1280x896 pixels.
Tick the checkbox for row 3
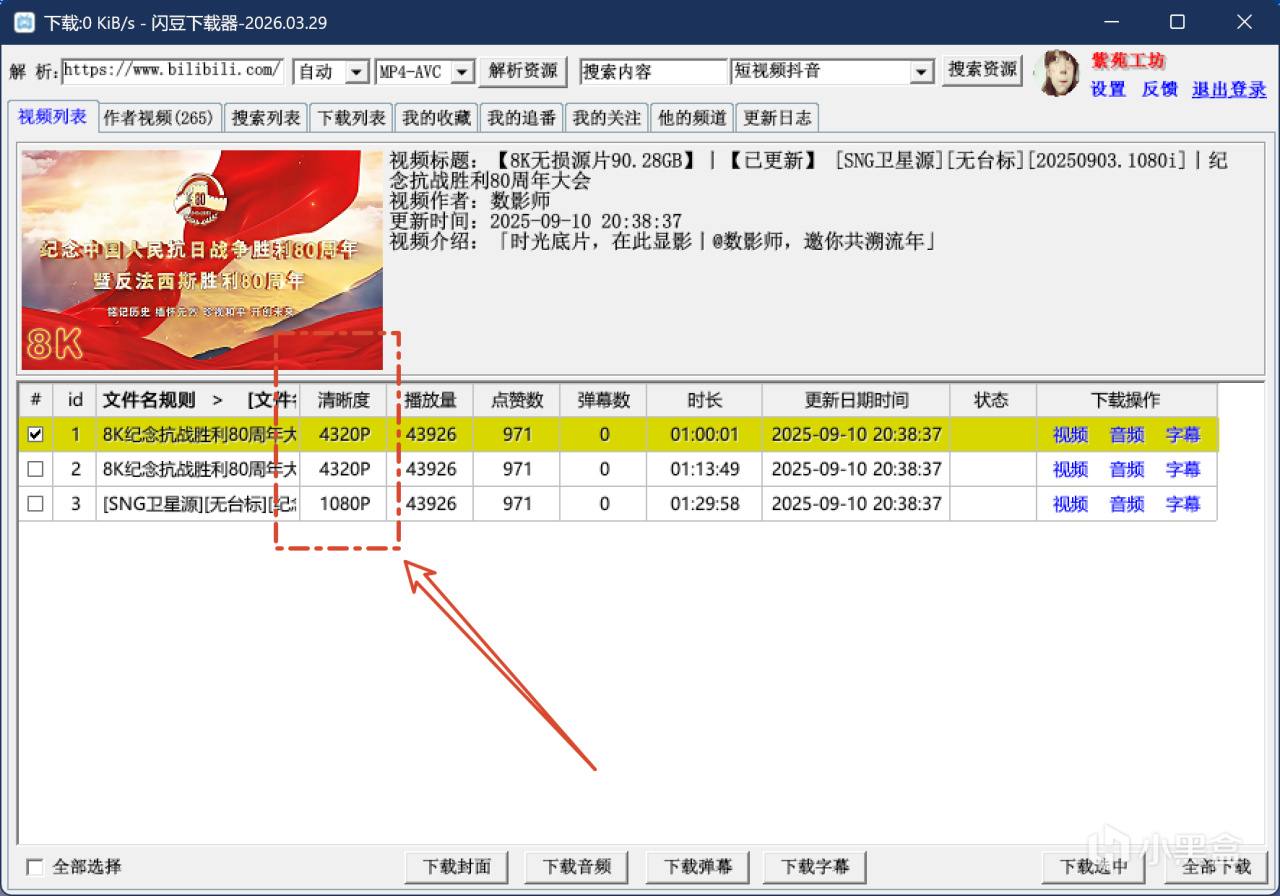pos(36,504)
